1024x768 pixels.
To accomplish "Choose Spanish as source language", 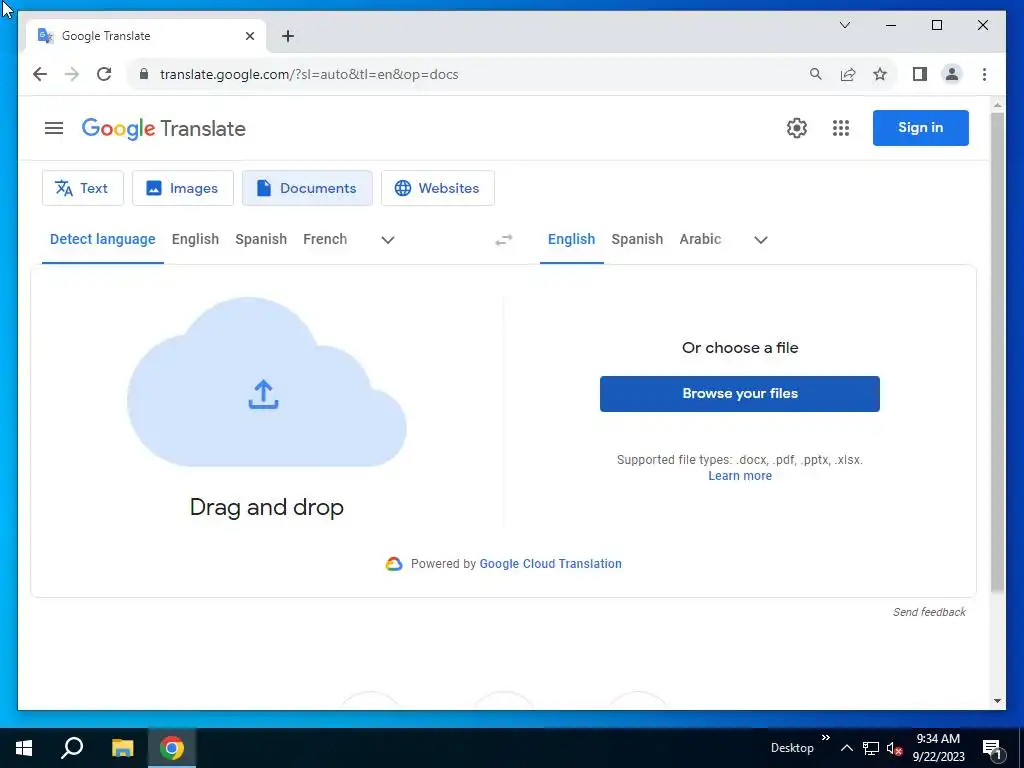I will tap(261, 239).
